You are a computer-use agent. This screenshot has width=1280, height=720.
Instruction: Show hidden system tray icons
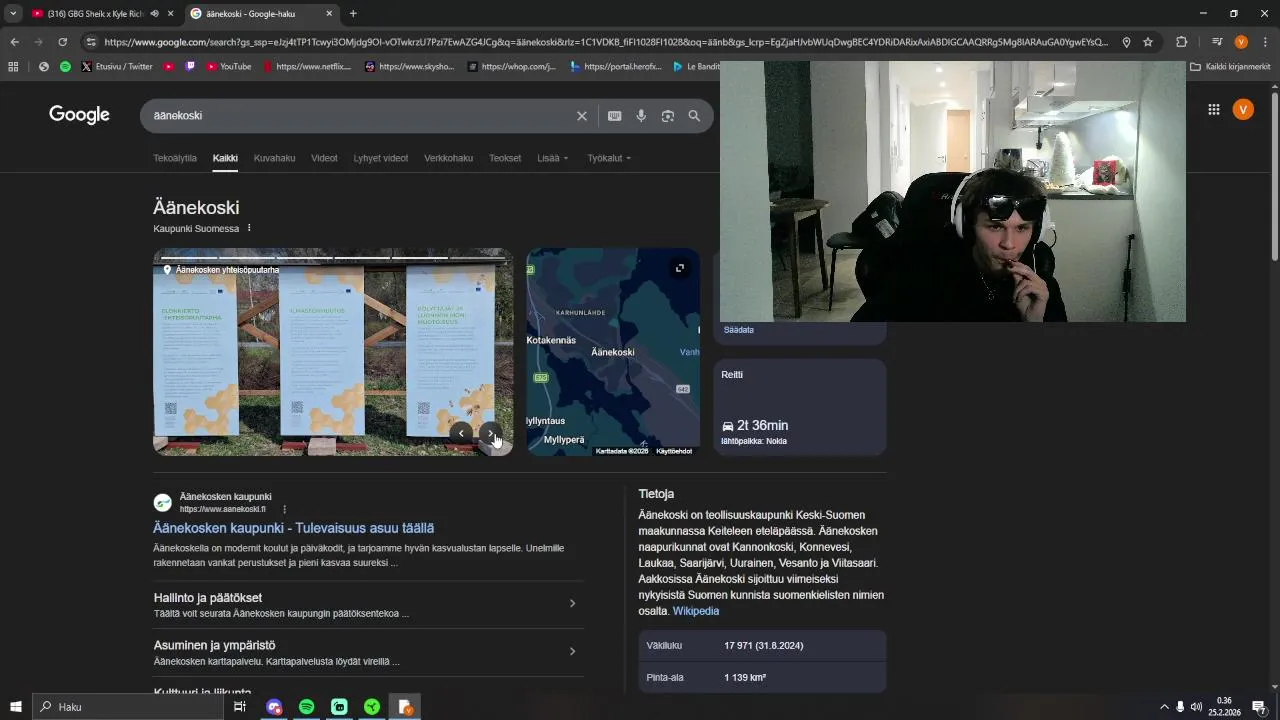(x=1164, y=707)
